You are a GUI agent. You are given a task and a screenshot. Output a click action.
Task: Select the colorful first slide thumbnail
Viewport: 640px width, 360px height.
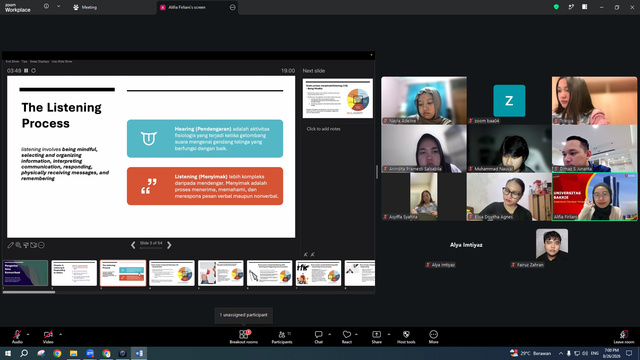(25, 273)
